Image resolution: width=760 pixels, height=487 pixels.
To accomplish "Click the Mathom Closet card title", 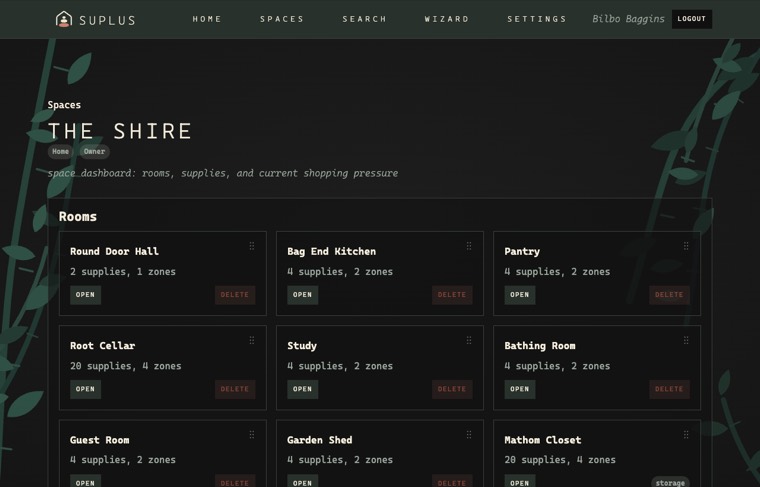I will click(542, 440).
